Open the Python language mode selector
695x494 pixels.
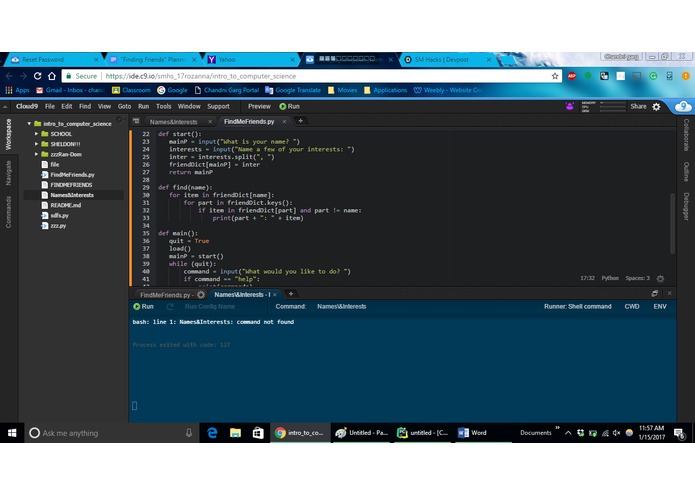[610, 278]
